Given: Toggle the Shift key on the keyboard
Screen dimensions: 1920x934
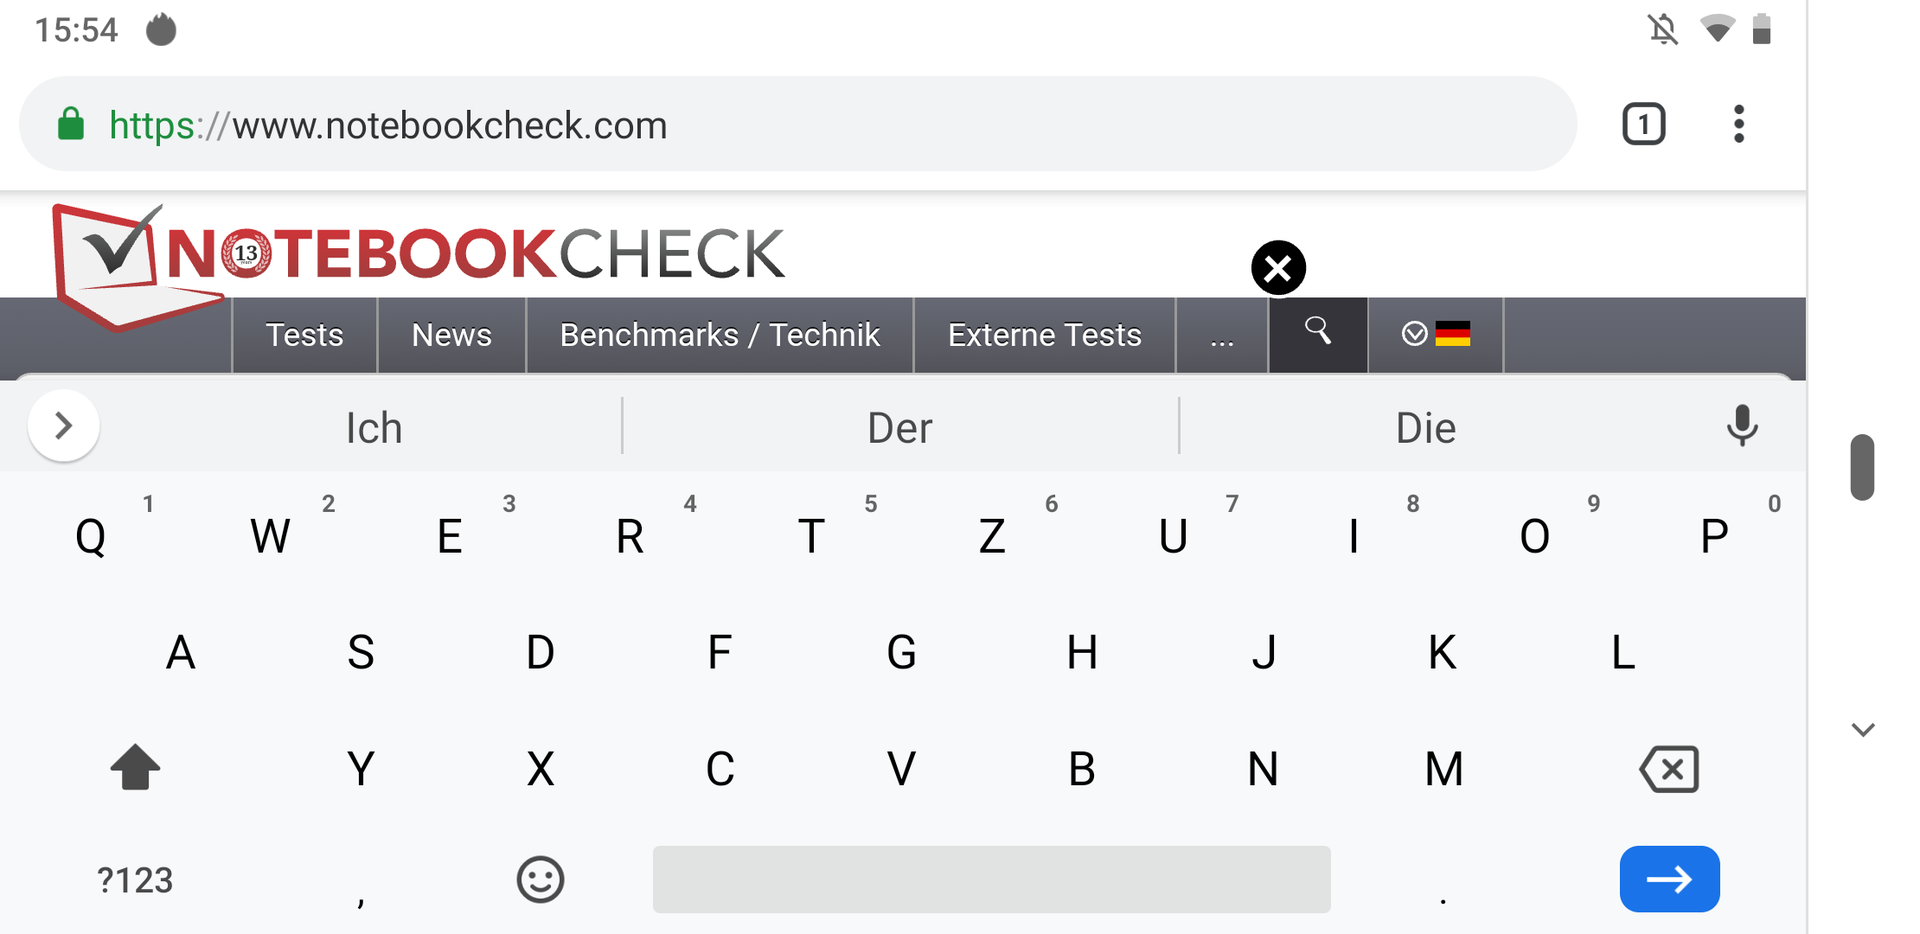Looking at the screenshot, I should click(x=135, y=768).
